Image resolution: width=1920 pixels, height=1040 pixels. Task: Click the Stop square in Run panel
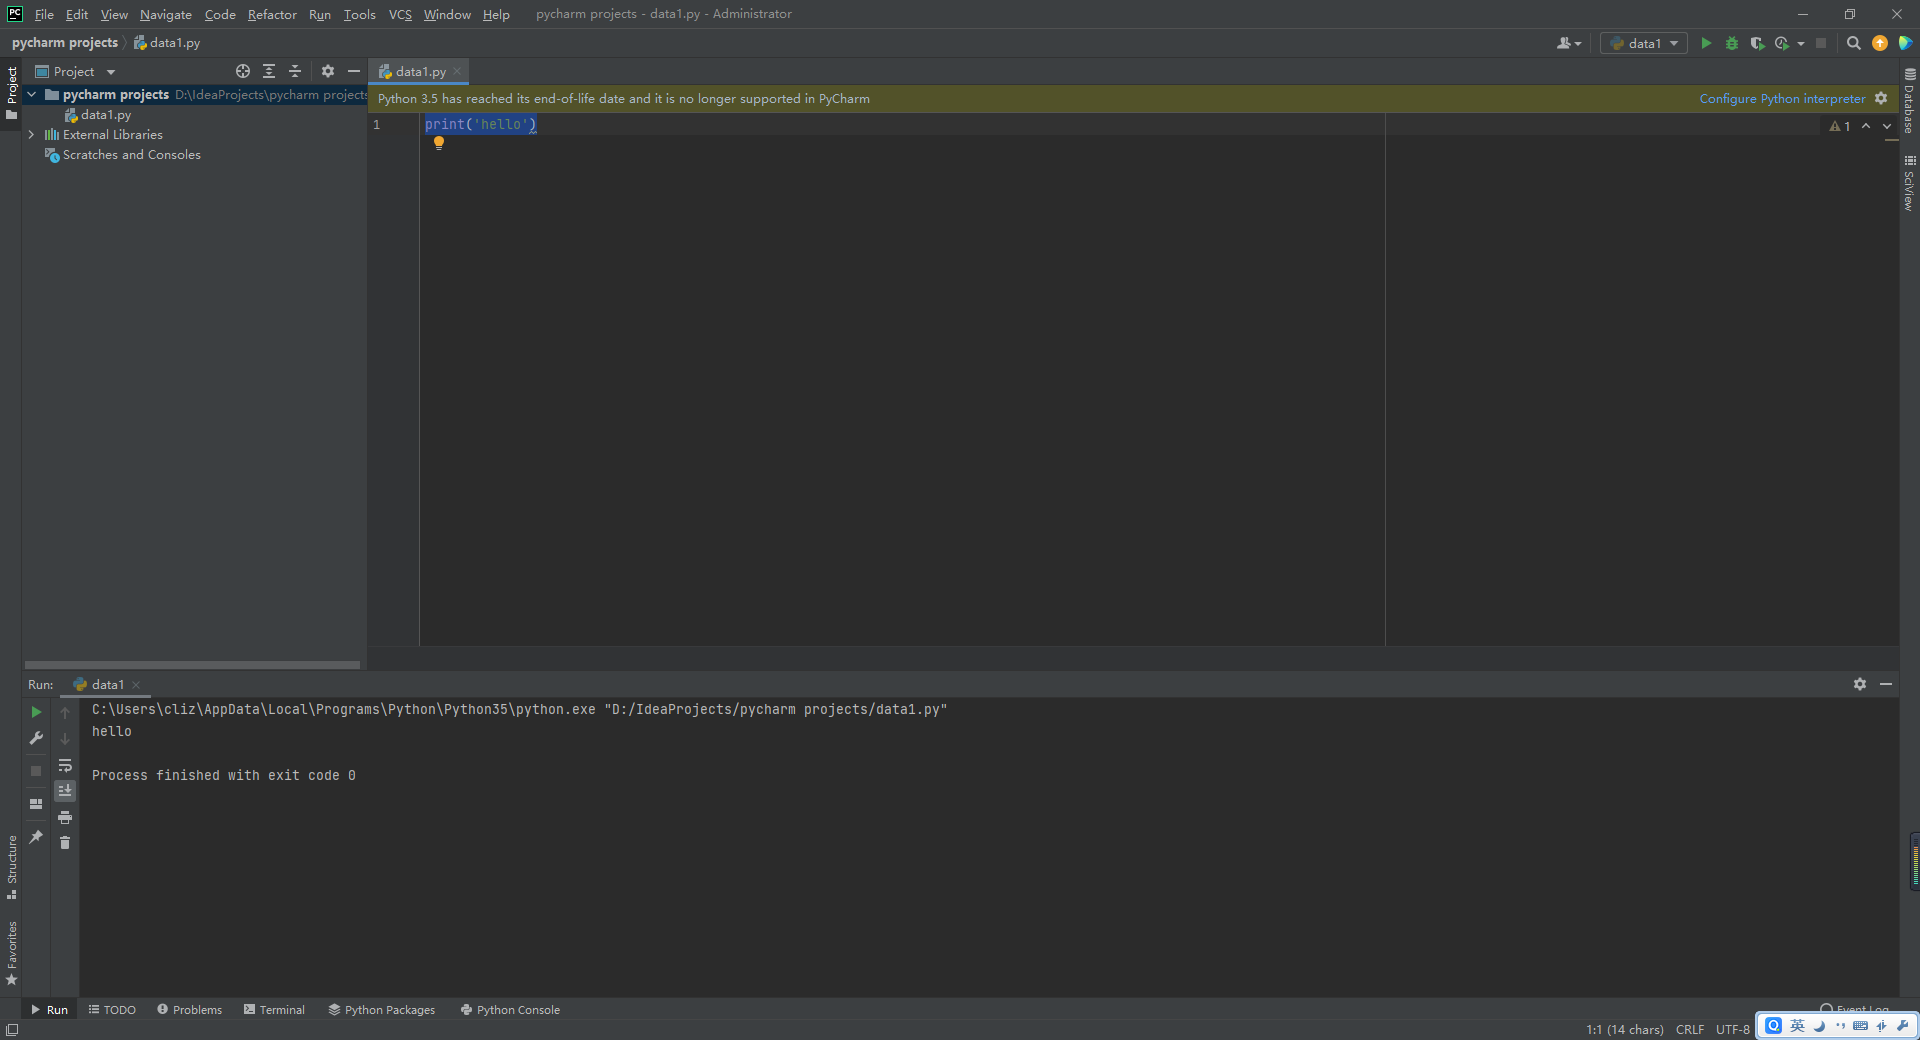(x=36, y=771)
